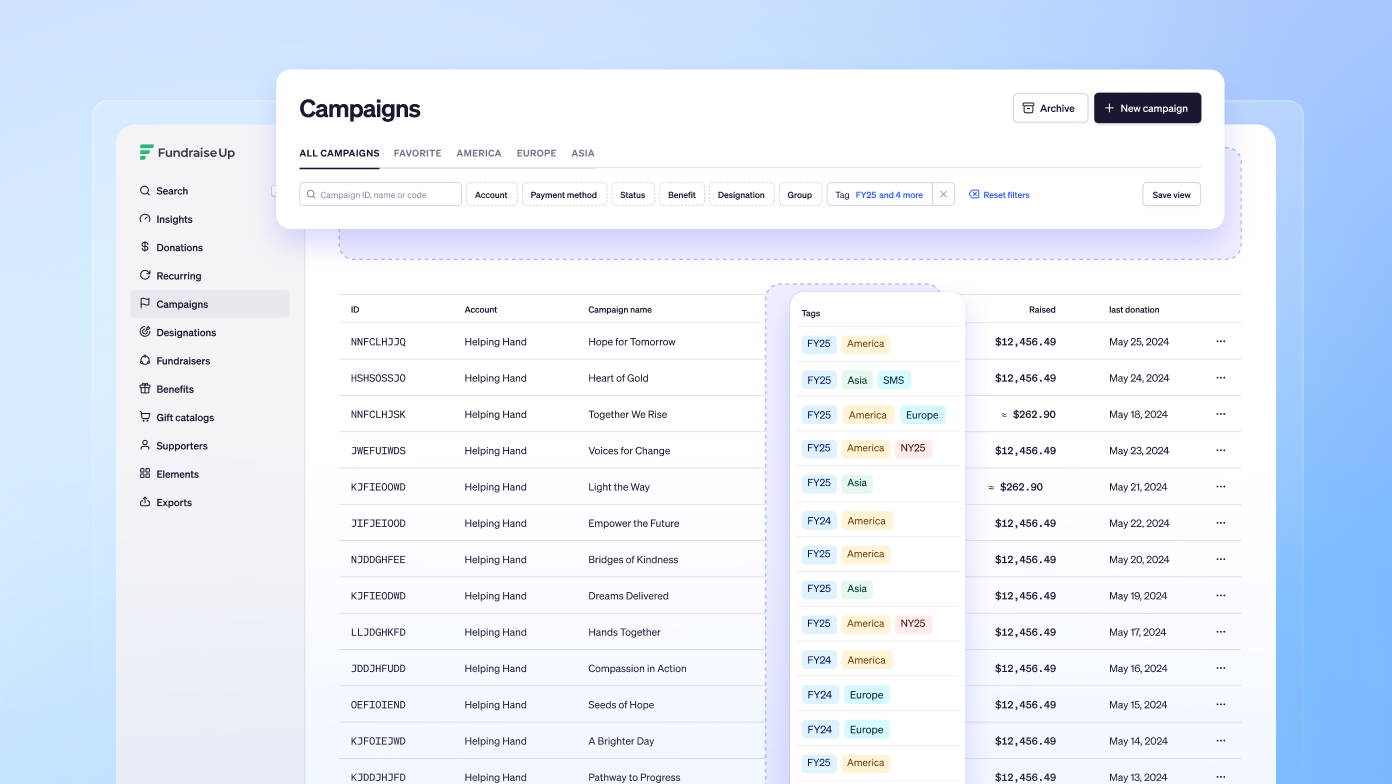Open the Status filter dropdown
This screenshot has width=1392, height=784.
tap(632, 195)
